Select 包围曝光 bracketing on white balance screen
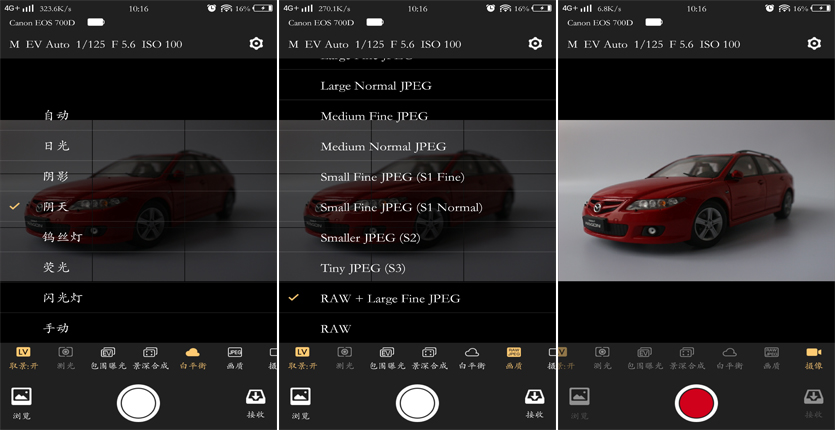835x430 pixels. point(108,358)
